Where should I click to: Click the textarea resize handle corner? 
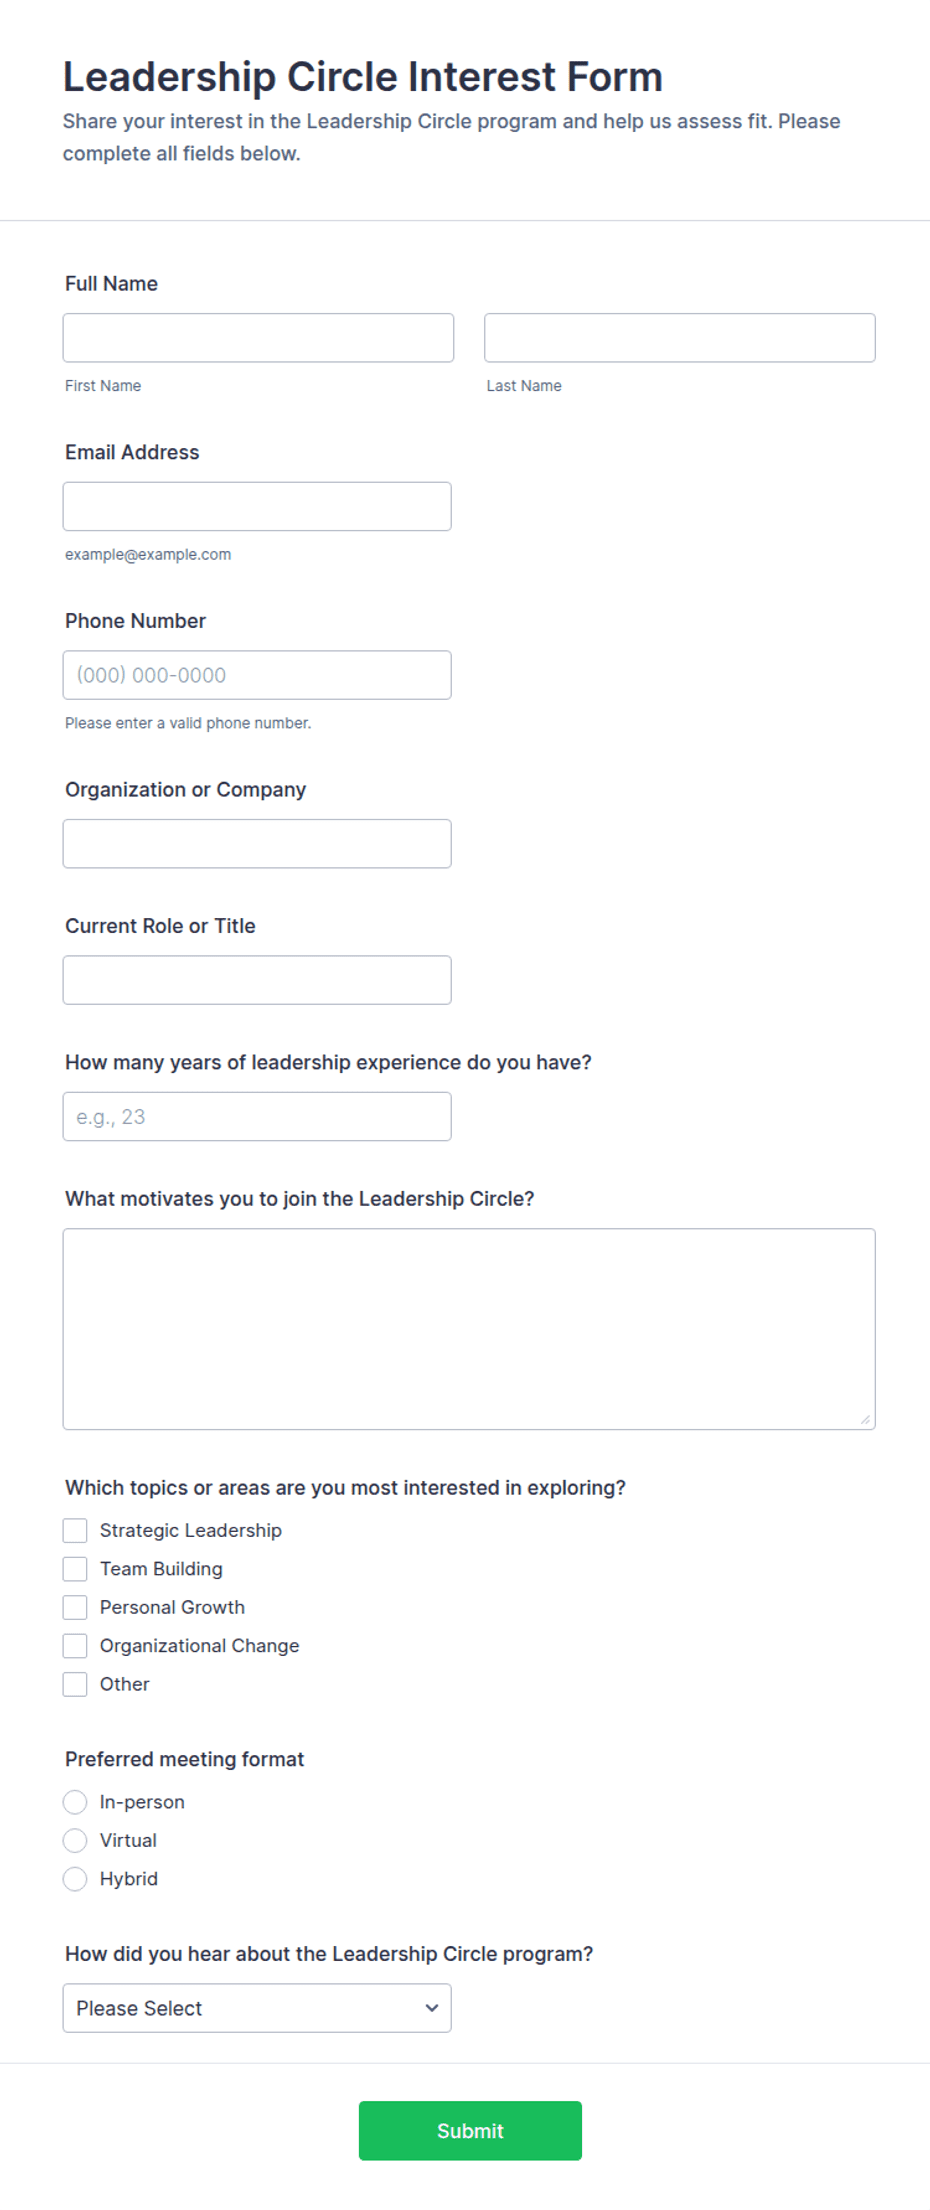coord(865,1419)
